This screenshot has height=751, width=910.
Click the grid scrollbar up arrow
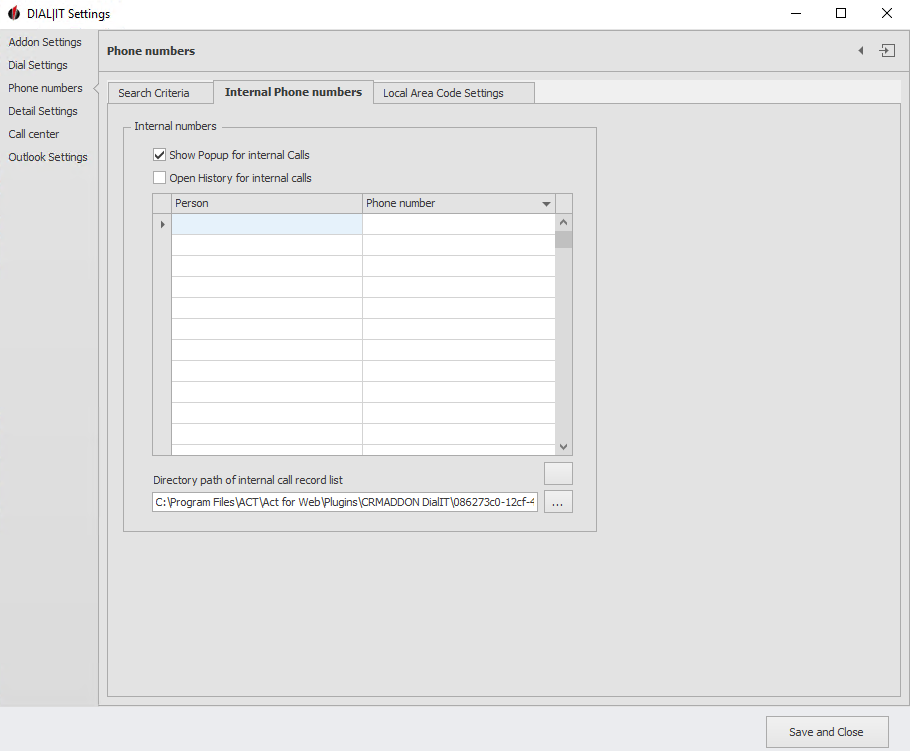tap(563, 222)
